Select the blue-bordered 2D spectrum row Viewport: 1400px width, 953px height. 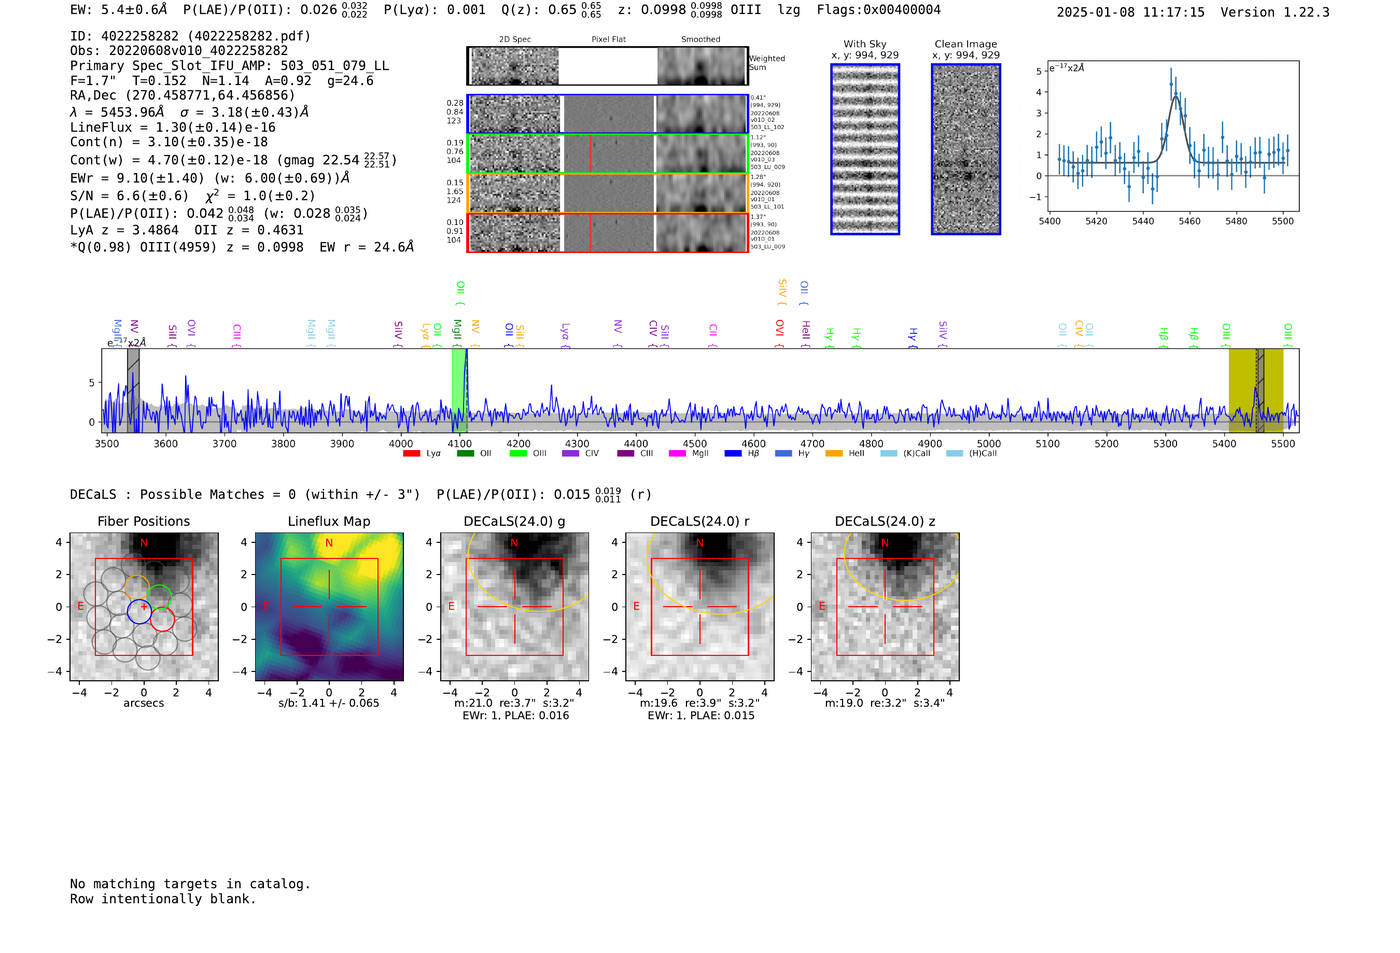[608, 114]
